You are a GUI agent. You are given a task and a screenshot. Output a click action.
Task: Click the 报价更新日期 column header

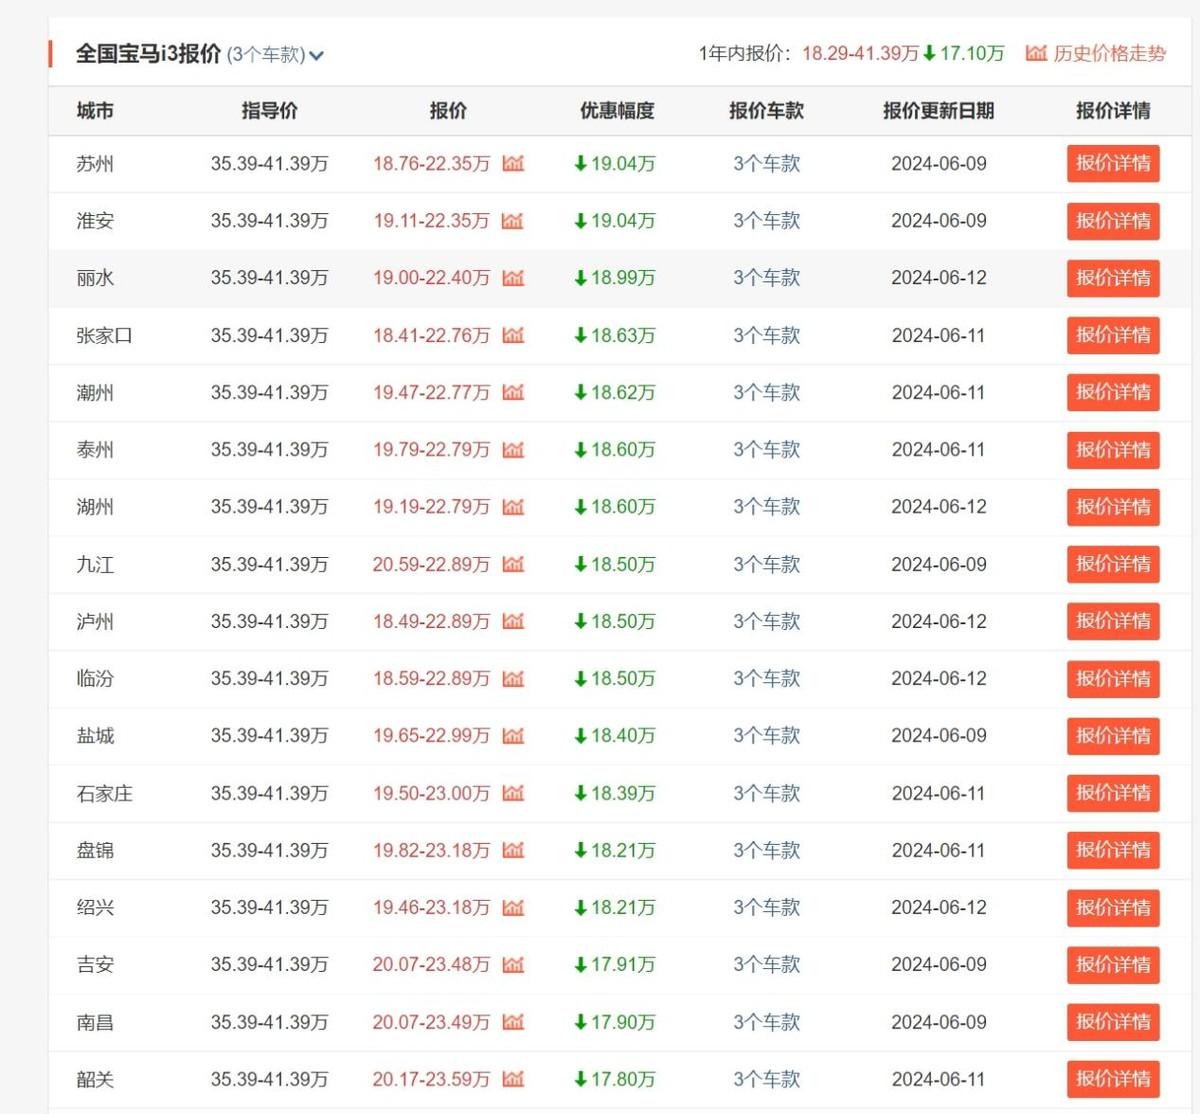click(x=938, y=111)
